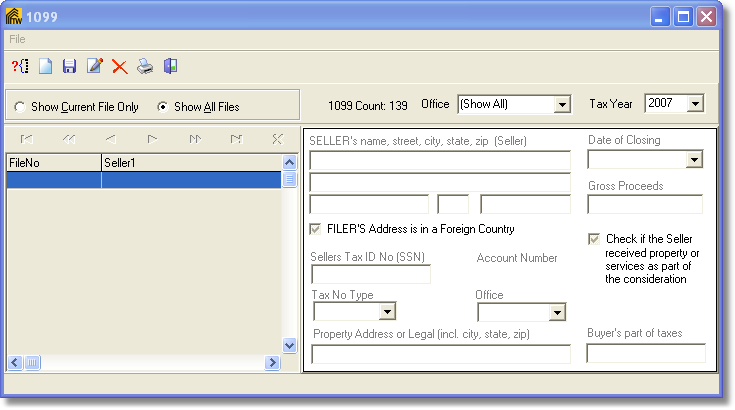Toggle FILER'S Address Foreign Country checkbox
The width and height of the screenshot is (735, 410).
coord(317,229)
